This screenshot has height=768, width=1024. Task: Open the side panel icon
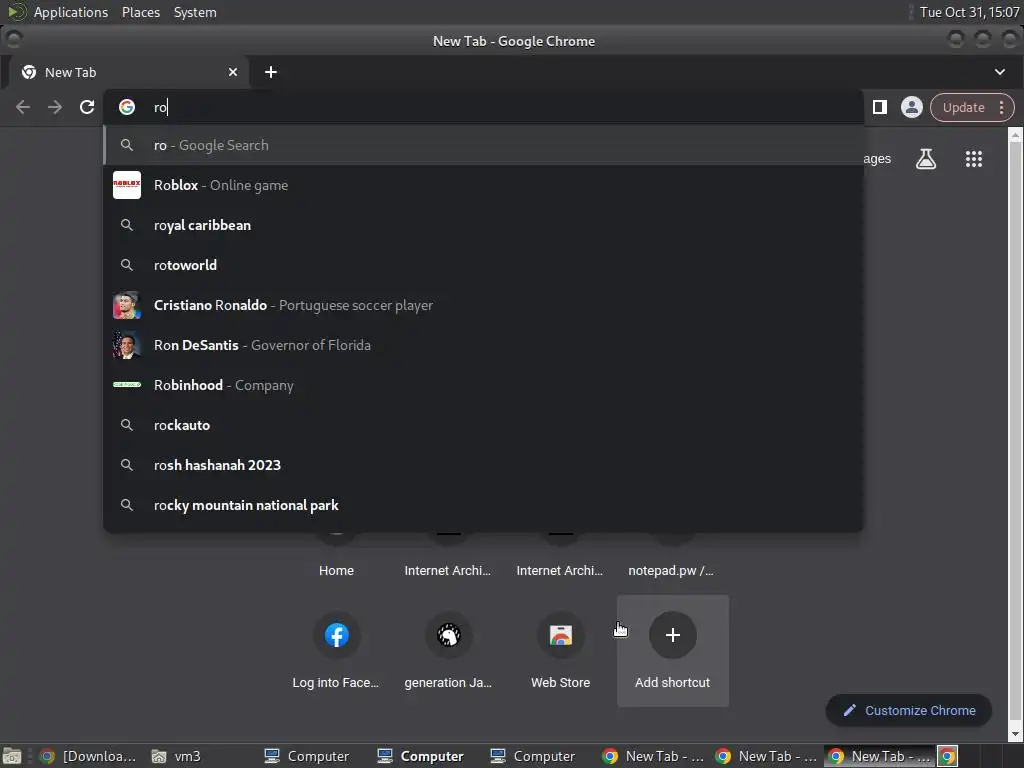coord(880,107)
